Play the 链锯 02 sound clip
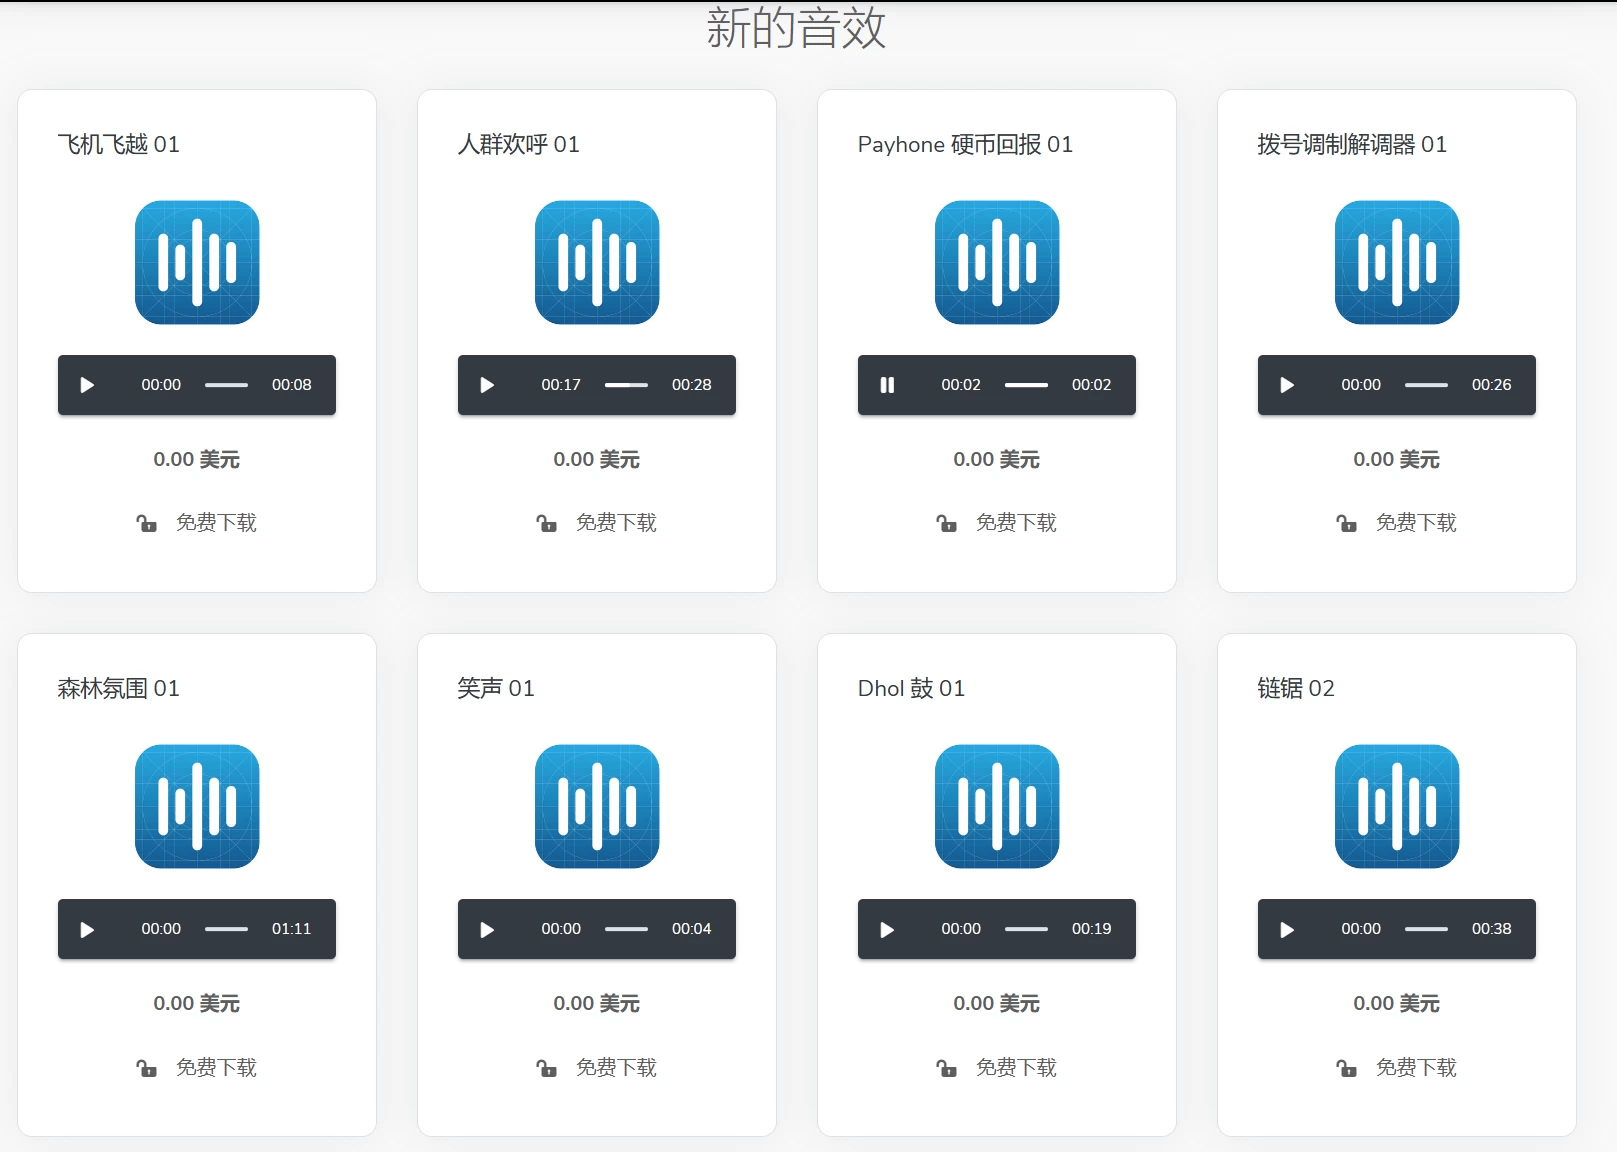 [1287, 929]
